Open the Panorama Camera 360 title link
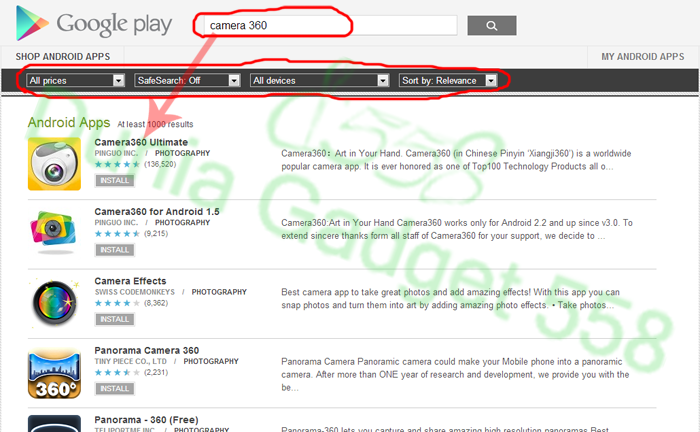The height and width of the screenshot is (432, 700). 146,350
